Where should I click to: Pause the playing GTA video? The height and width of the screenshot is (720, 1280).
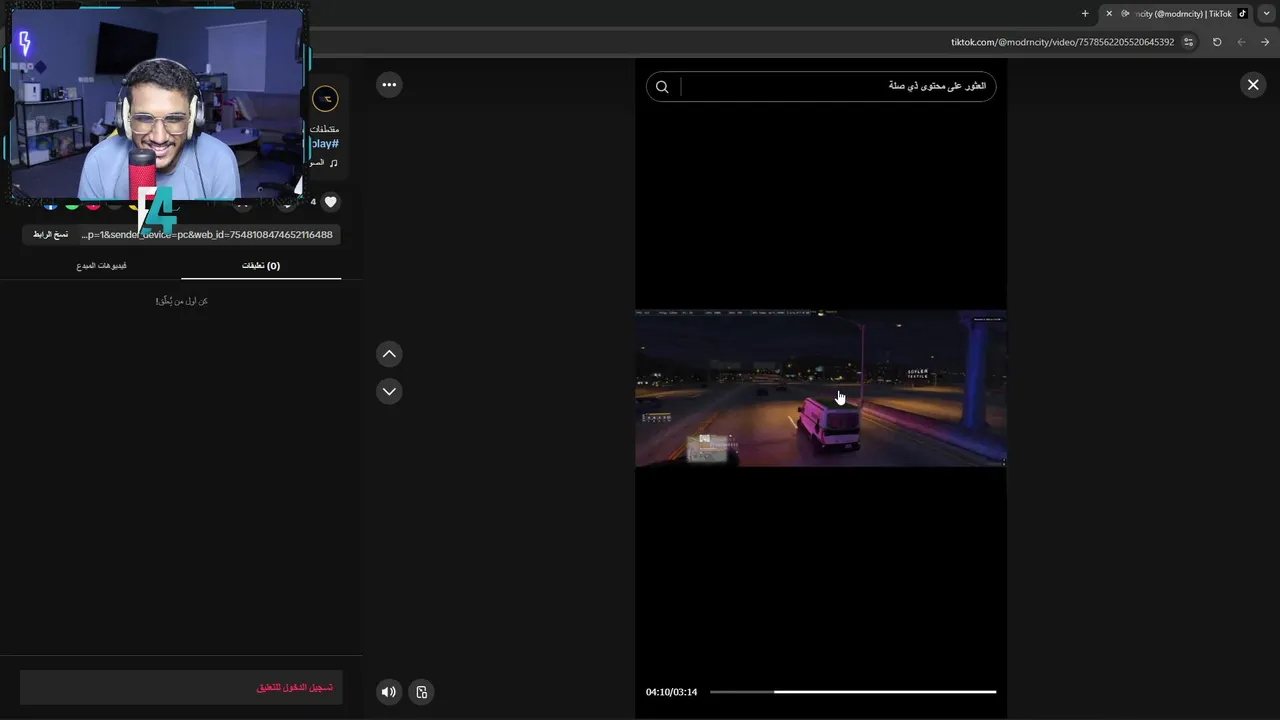(x=820, y=388)
